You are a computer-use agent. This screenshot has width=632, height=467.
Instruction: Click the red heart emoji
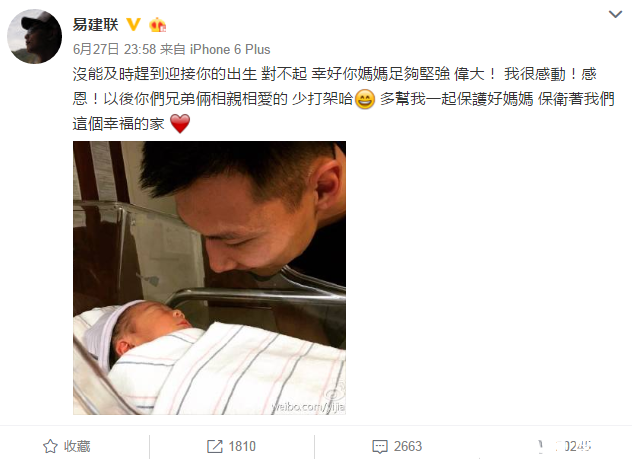coord(180,123)
